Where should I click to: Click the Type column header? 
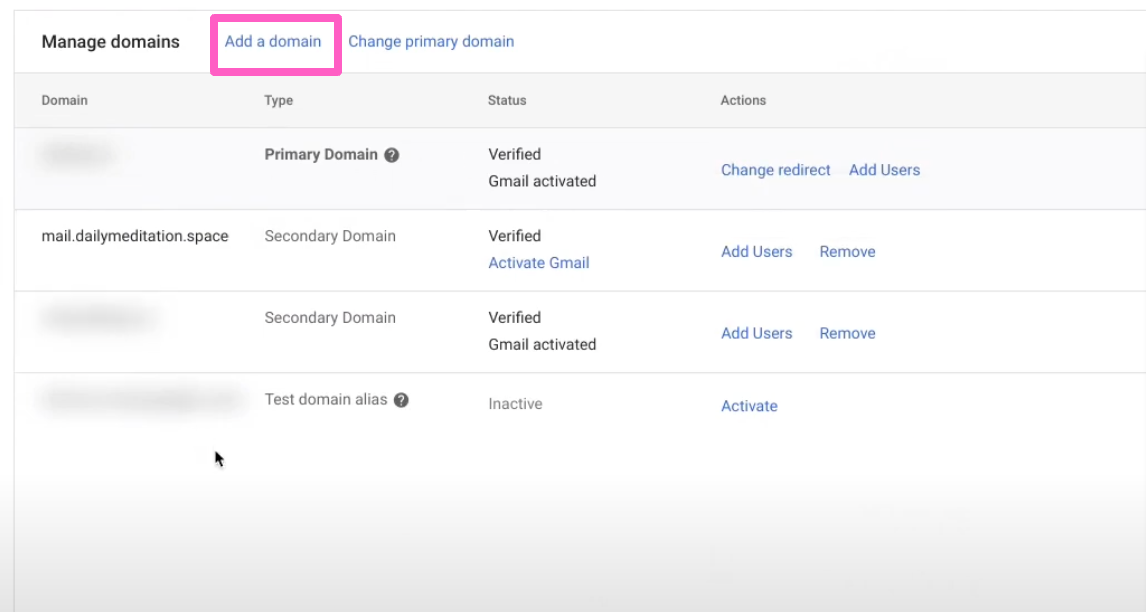[278, 100]
